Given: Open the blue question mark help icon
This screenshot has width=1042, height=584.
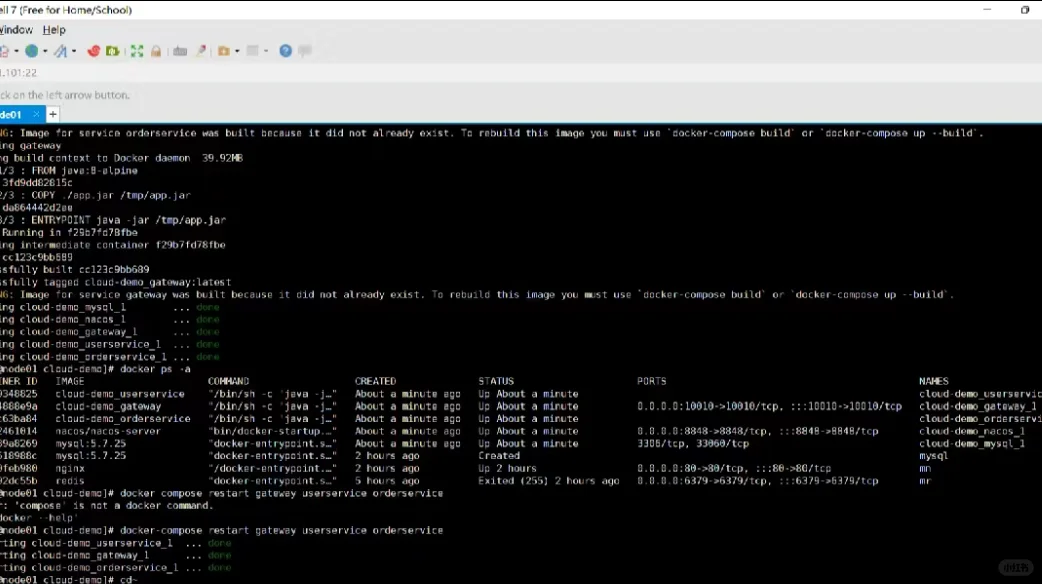Looking at the screenshot, I should 286,51.
